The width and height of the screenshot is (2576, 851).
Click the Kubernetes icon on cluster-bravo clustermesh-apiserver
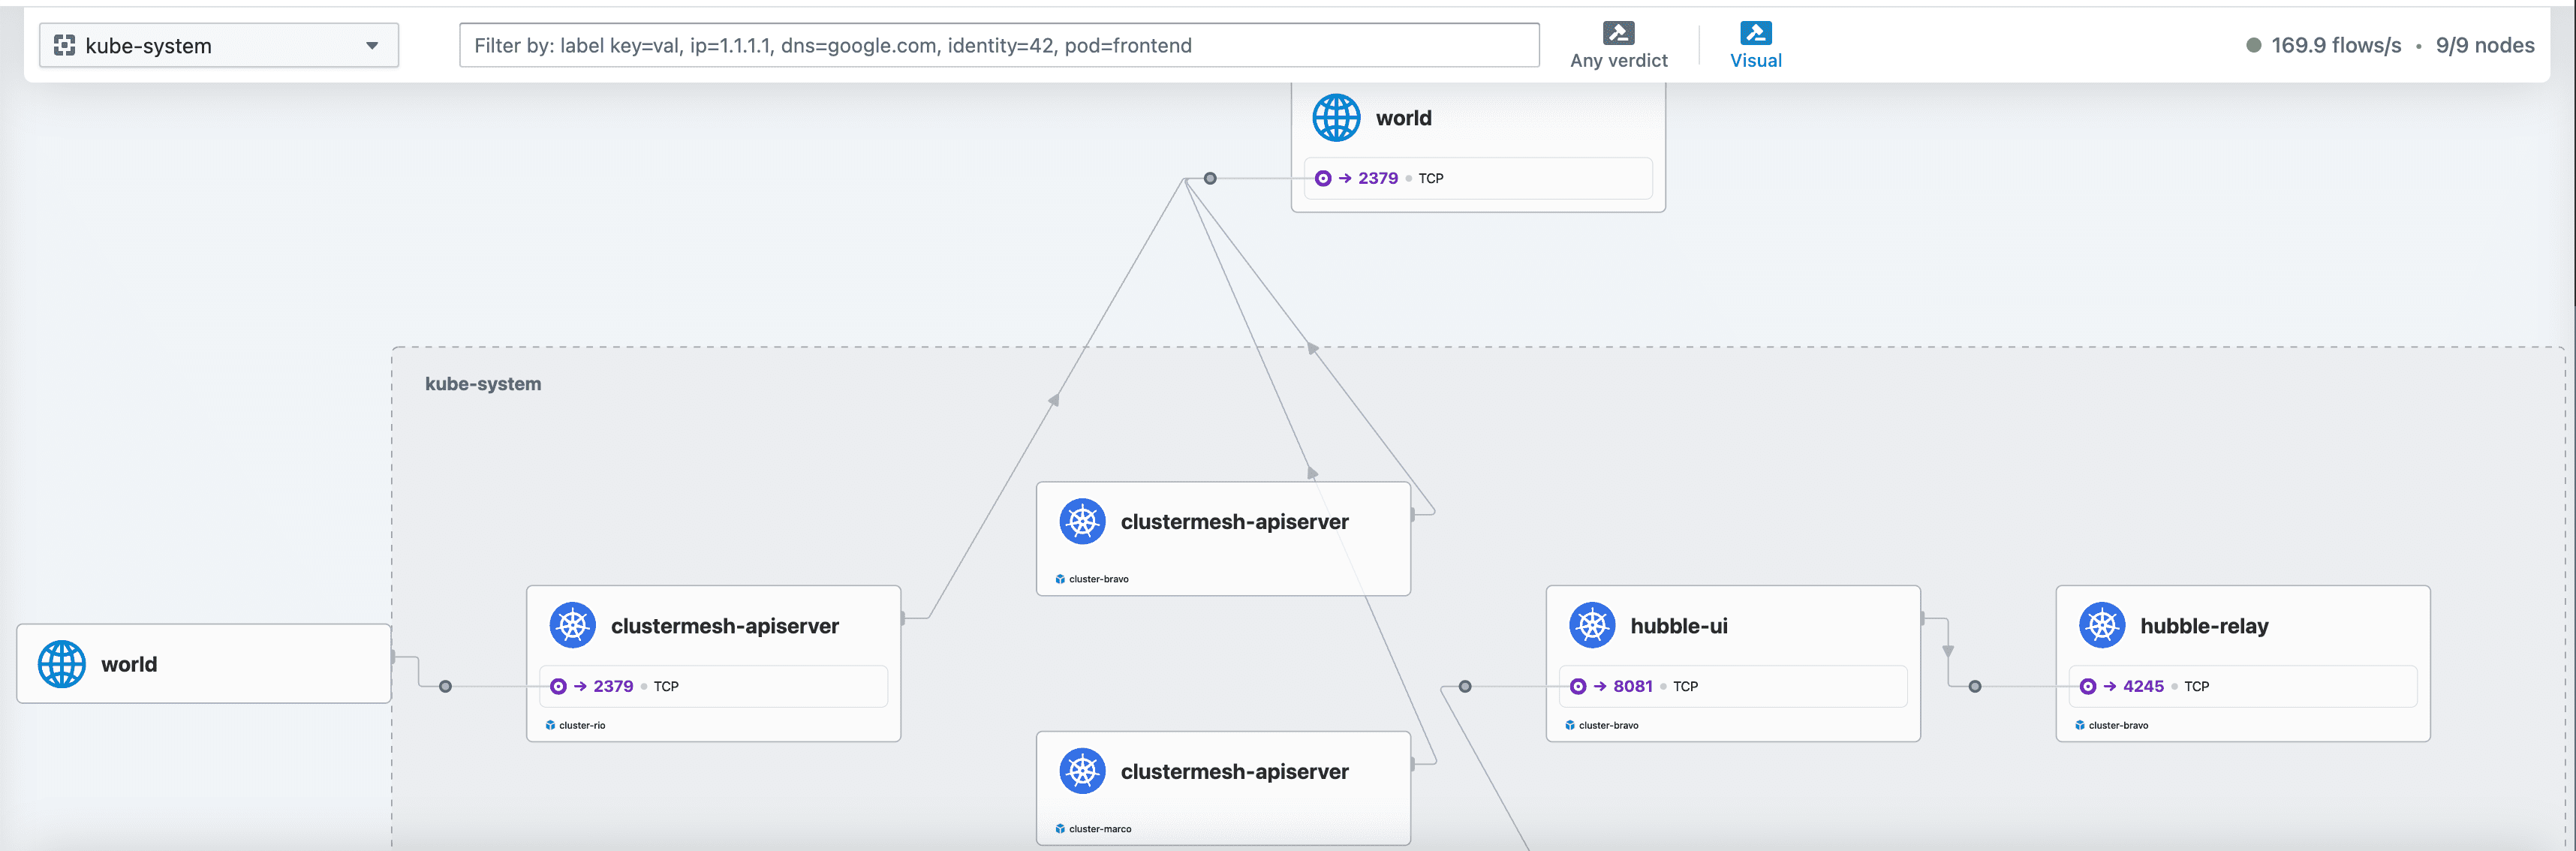pyautogui.click(x=1083, y=521)
